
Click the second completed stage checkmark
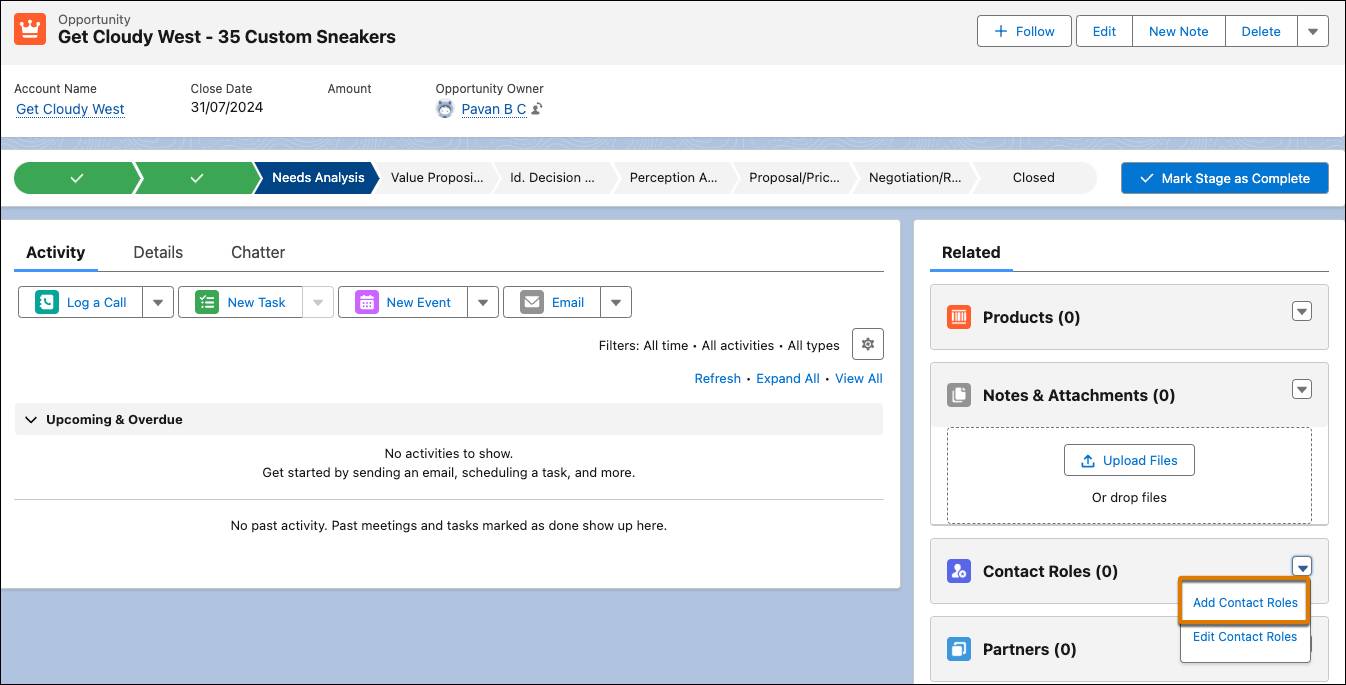point(197,178)
